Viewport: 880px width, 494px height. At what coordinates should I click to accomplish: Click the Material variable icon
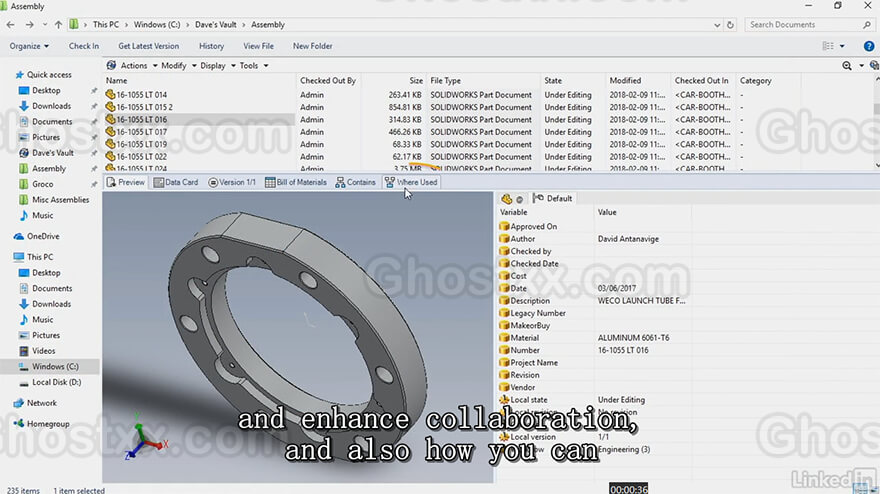point(504,338)
